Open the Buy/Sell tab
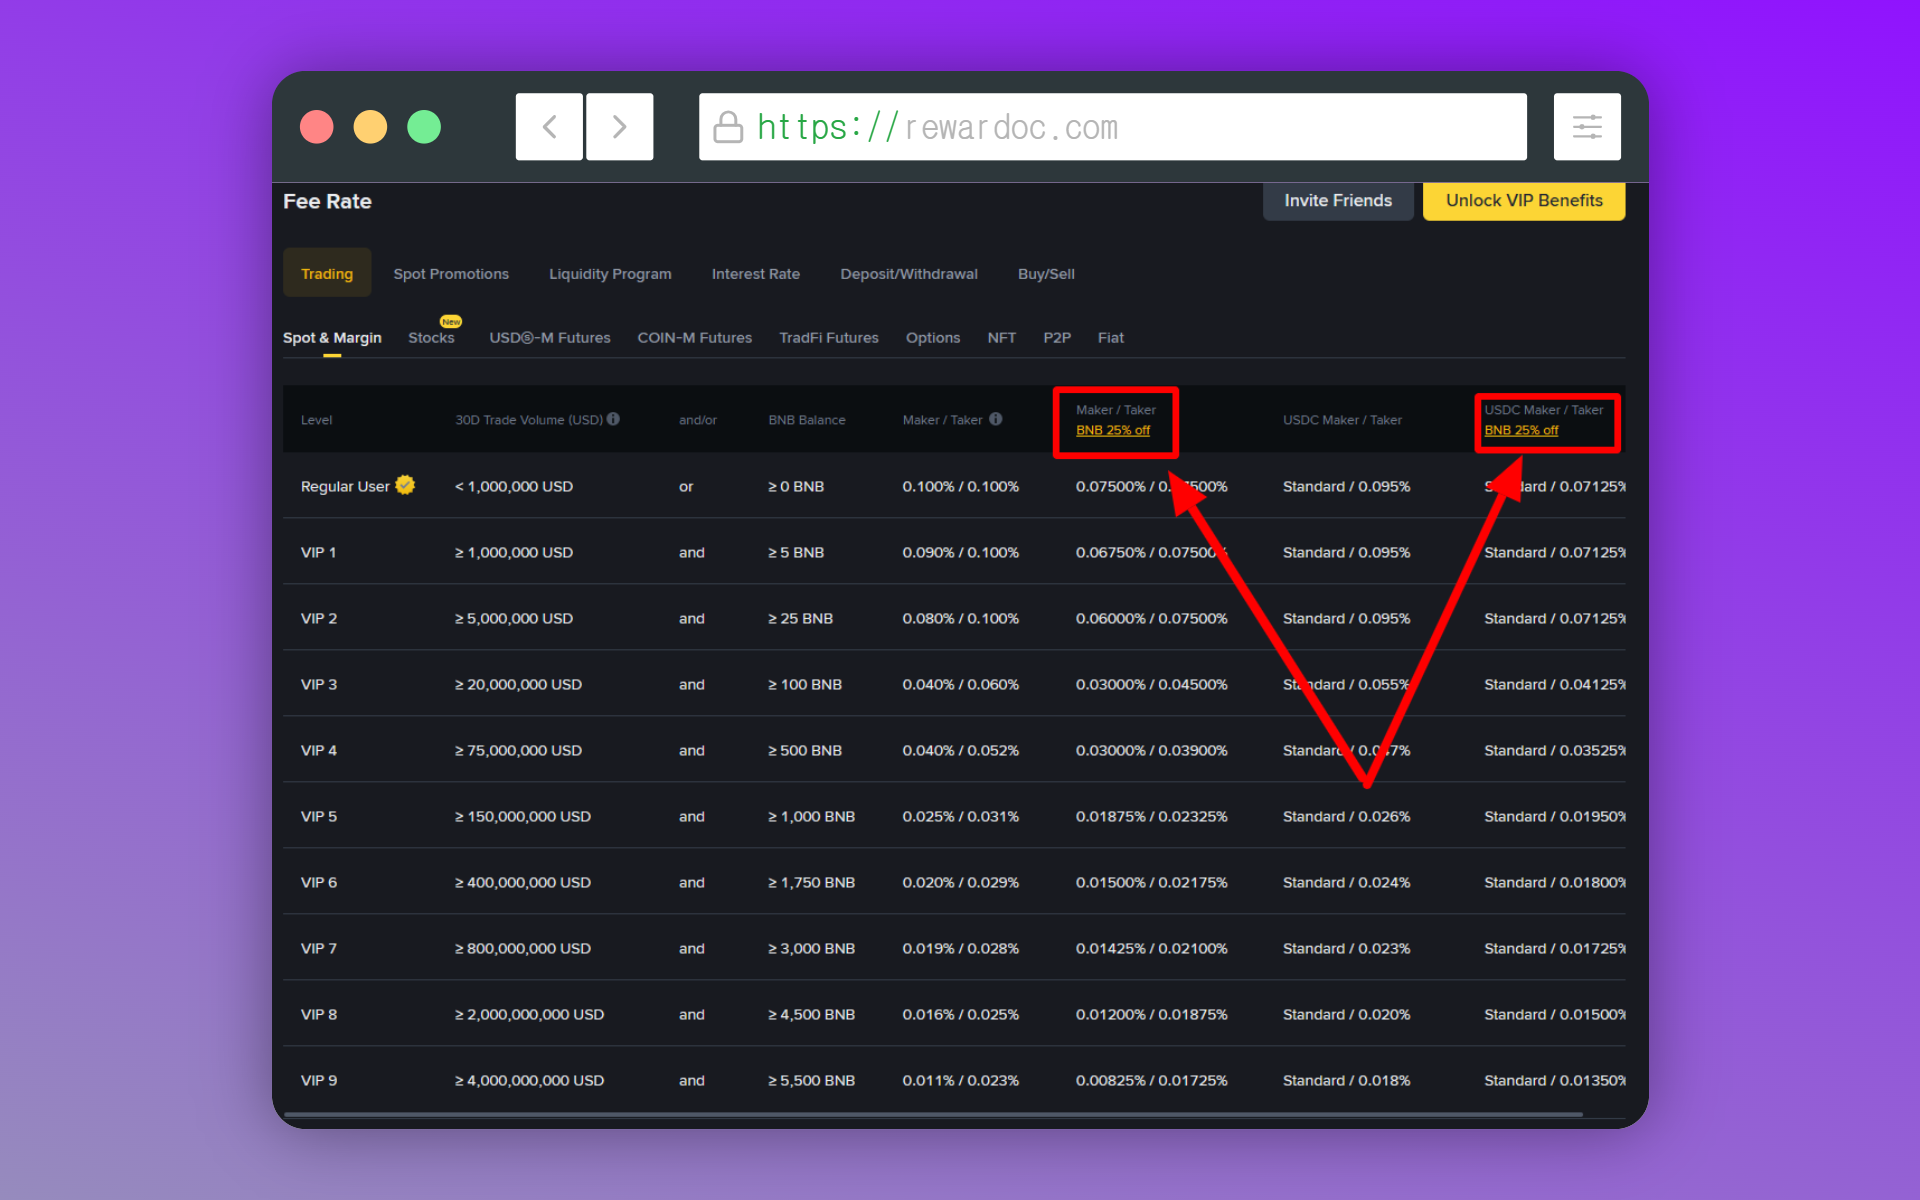This screenshot has height=1200, width=1920. tap(1046, 274)
